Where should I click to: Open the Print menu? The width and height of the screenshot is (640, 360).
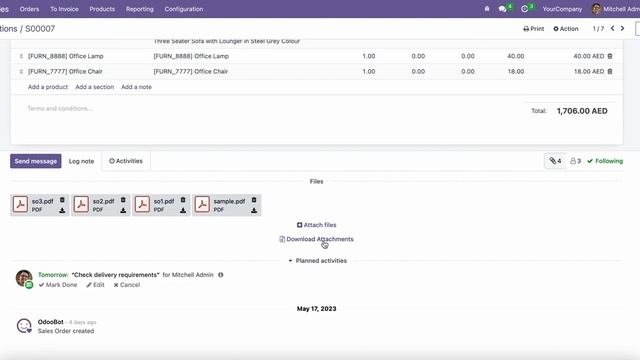click(x=533, y=29)
